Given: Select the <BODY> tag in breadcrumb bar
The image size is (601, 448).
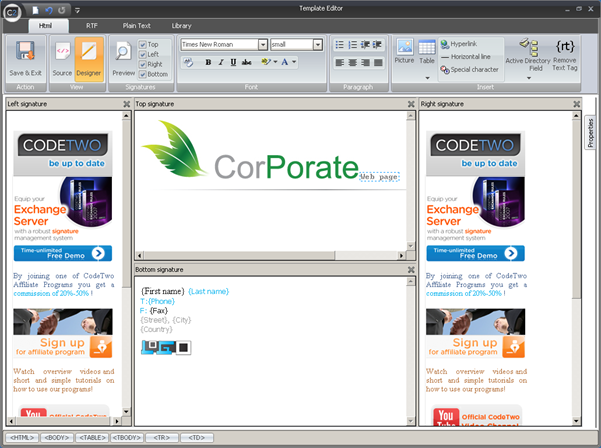Looking at the screenshot, I should [57, 438].
